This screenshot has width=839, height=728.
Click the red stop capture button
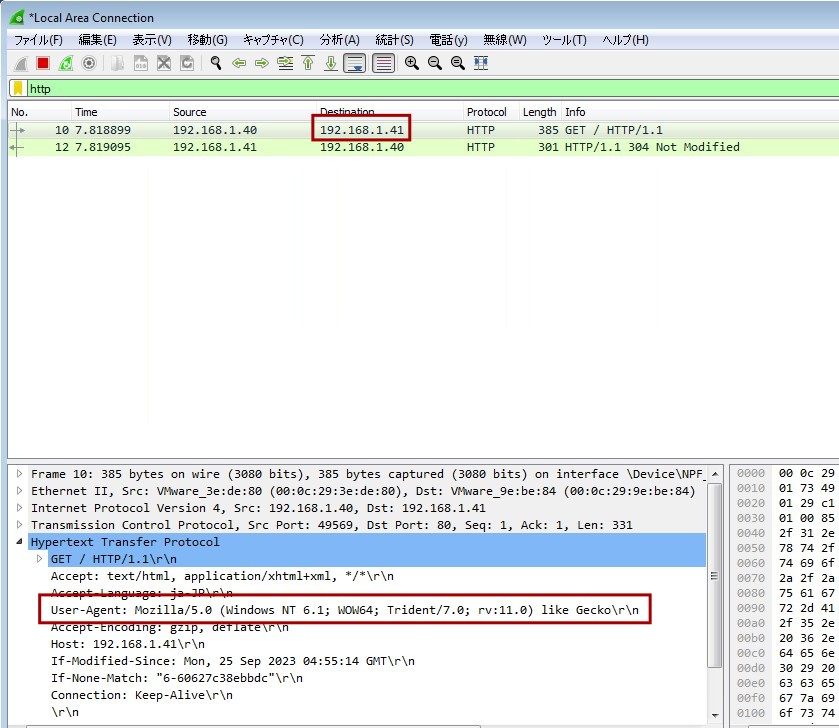[x=43, y=63]
